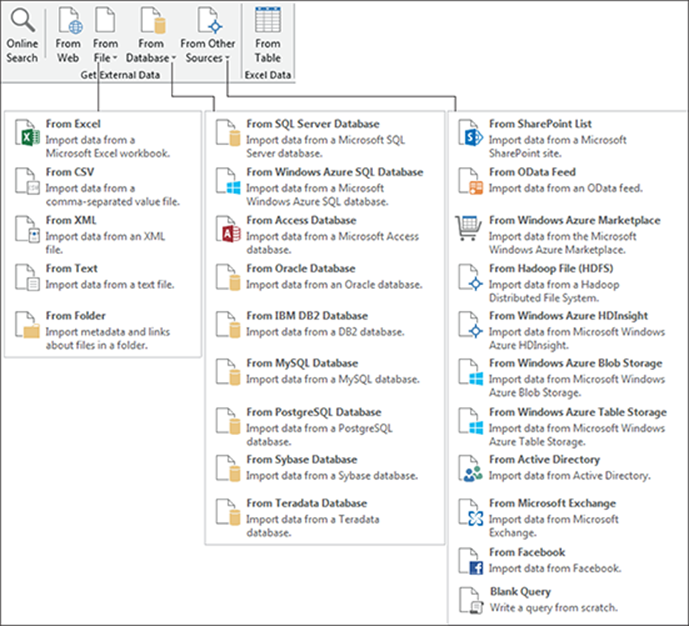
Task: Click the From Folder icon
Action: point(28,325)
